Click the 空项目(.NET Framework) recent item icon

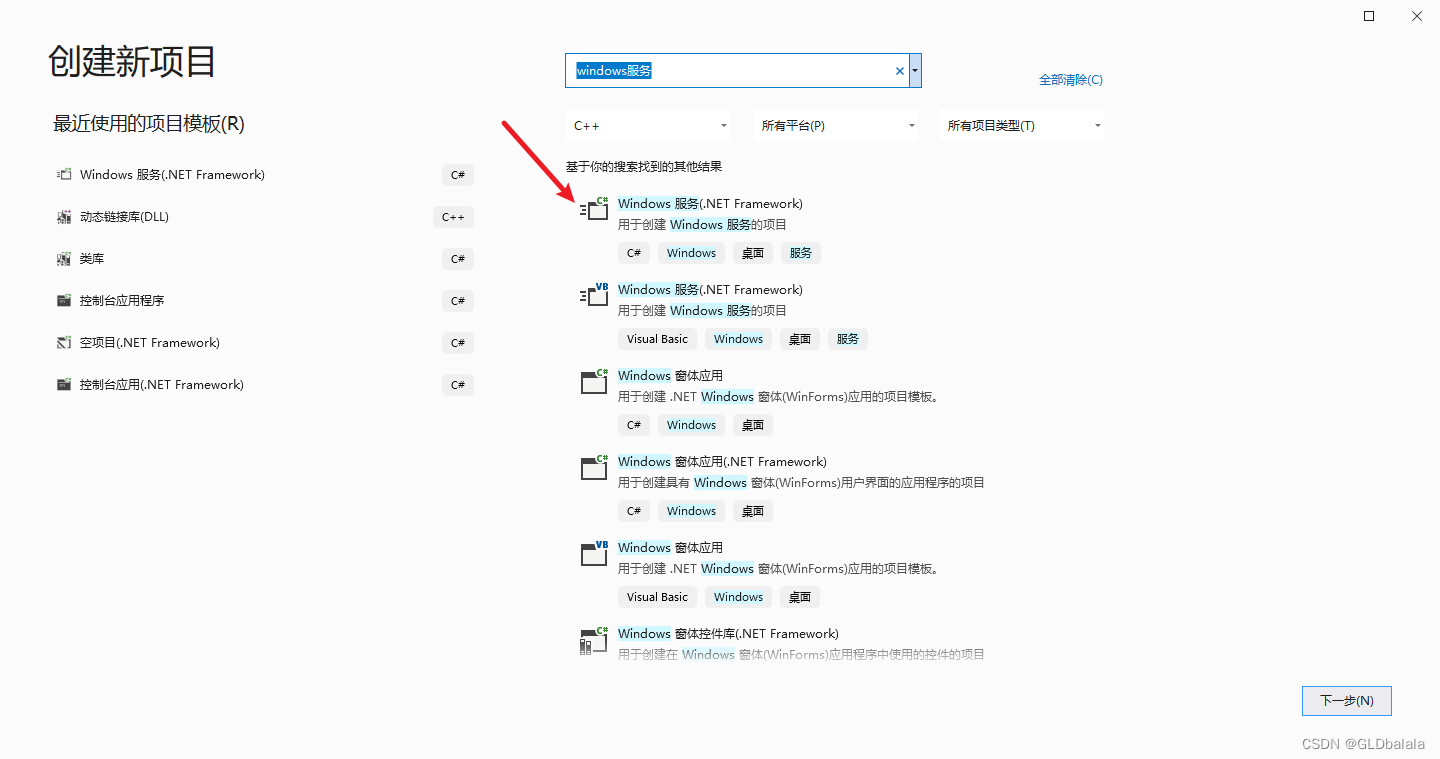pyautogui.click(x=64, y=343)
